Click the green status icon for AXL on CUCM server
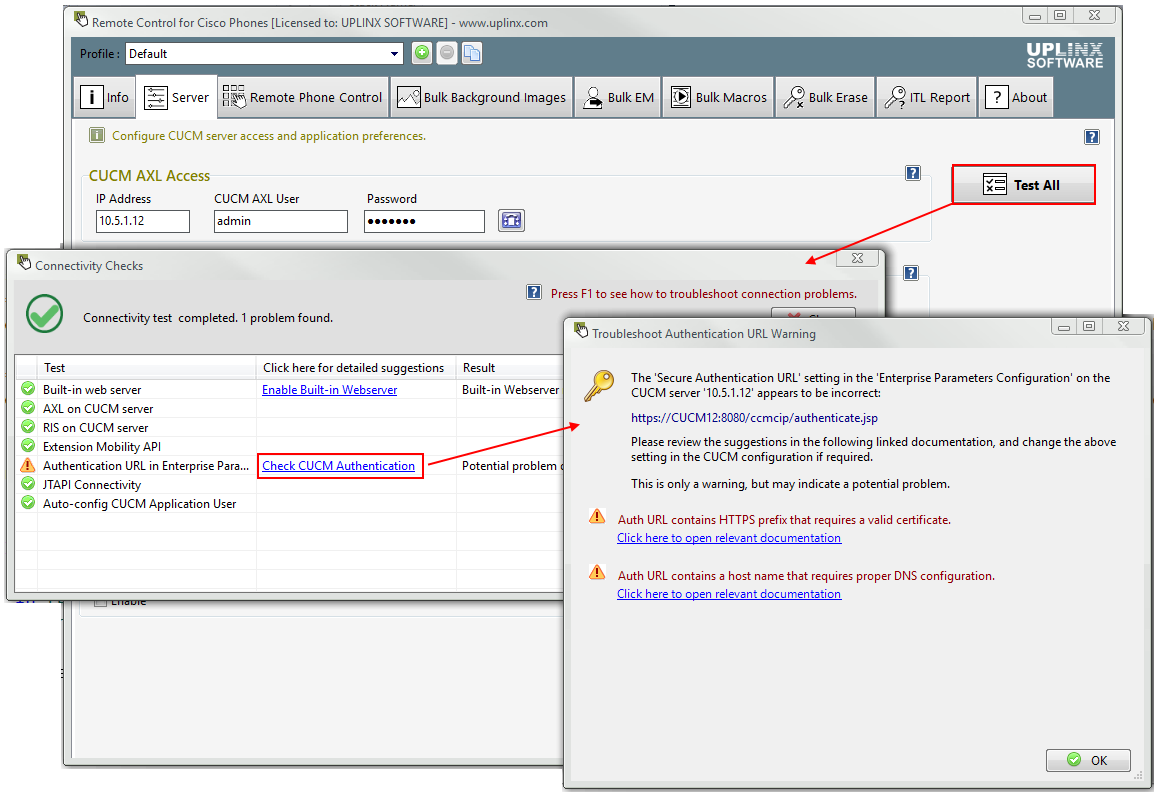1159x793 pixels. pyautogui.click(x=28, y=408)
